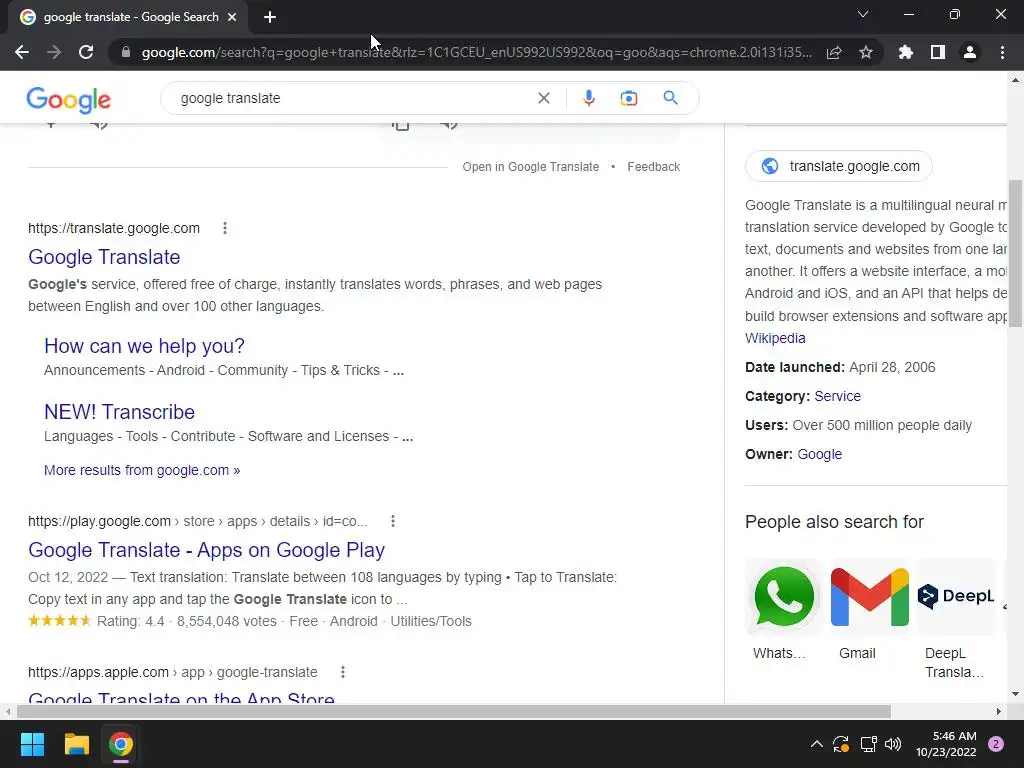The height and width of the screenshot is (768, 1024).
Task: Click the scroll-down arrow of the vertical scrollbar
Action: pos(1015,694)
